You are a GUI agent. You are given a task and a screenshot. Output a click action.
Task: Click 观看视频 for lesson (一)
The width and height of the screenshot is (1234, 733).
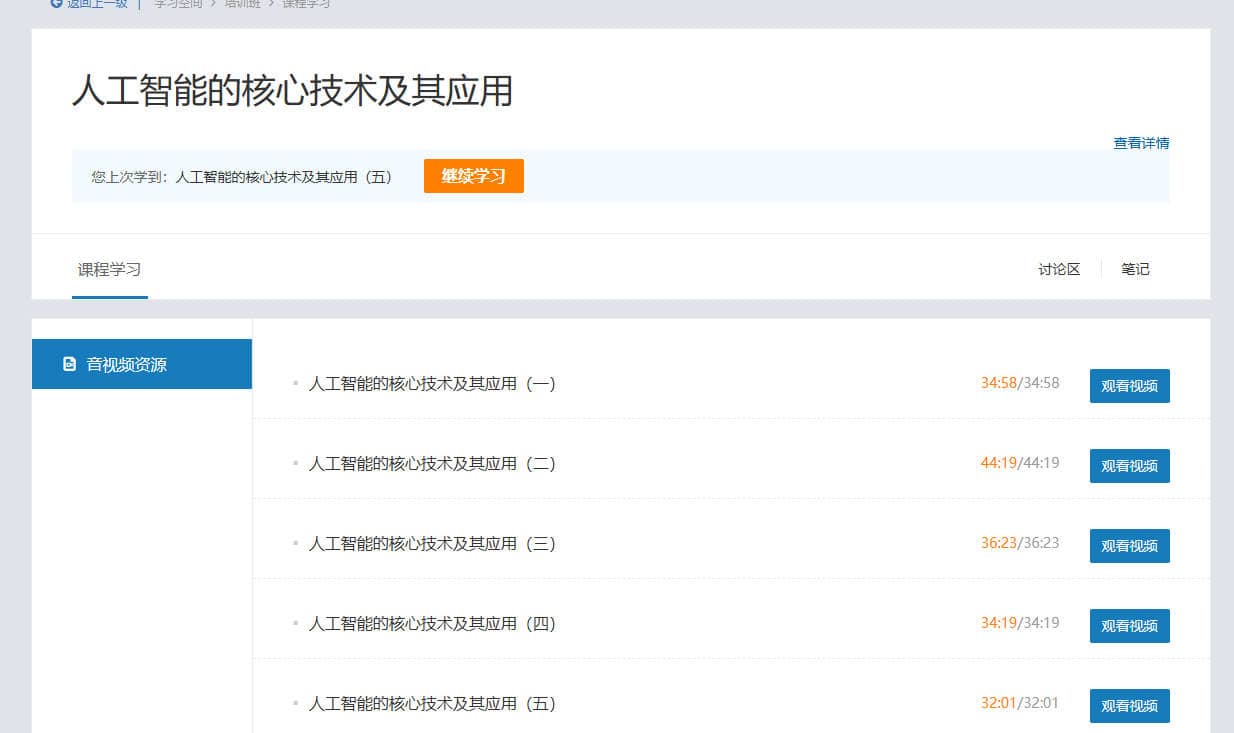point(1129,385)
